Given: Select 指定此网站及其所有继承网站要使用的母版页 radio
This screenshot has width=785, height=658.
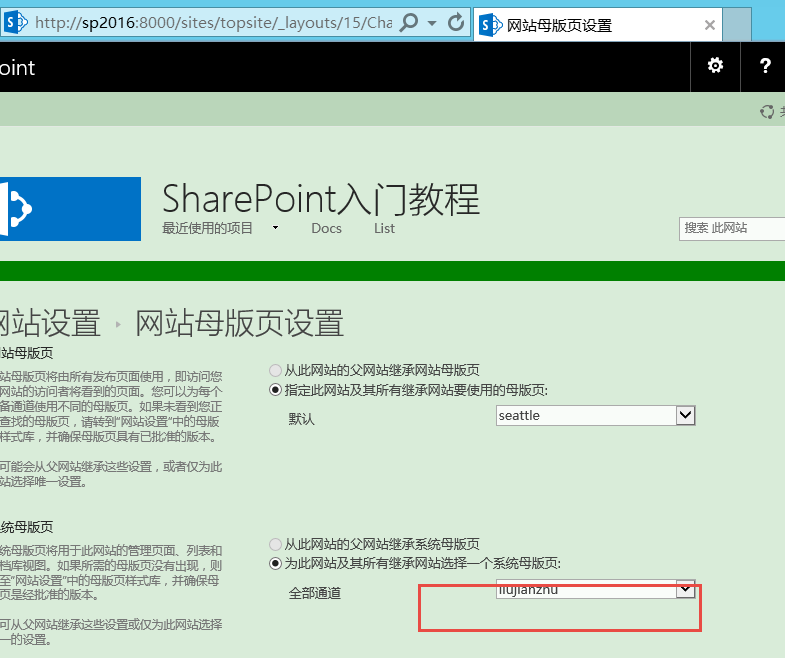Looking at the screenshot, I should [275, 390].
